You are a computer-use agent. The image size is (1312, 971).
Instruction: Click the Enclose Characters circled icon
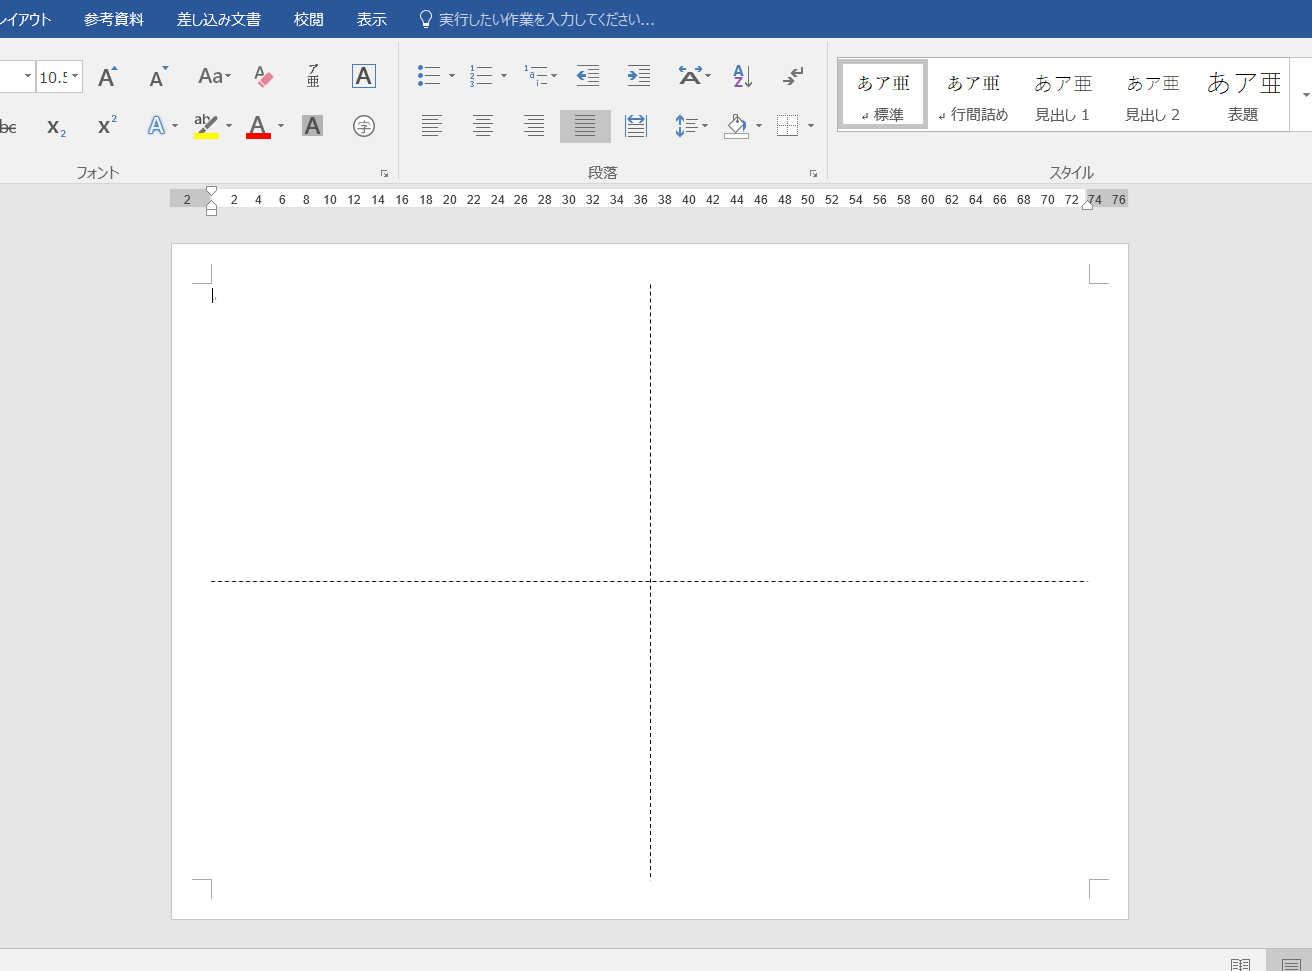click(x=364, y=126)
